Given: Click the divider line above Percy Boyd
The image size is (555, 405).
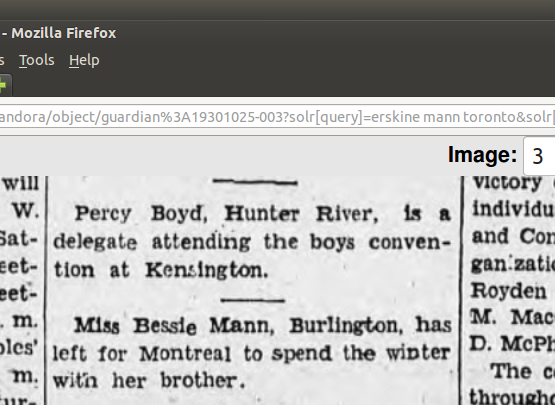Looking at the screenshot, I should (255, 182).
